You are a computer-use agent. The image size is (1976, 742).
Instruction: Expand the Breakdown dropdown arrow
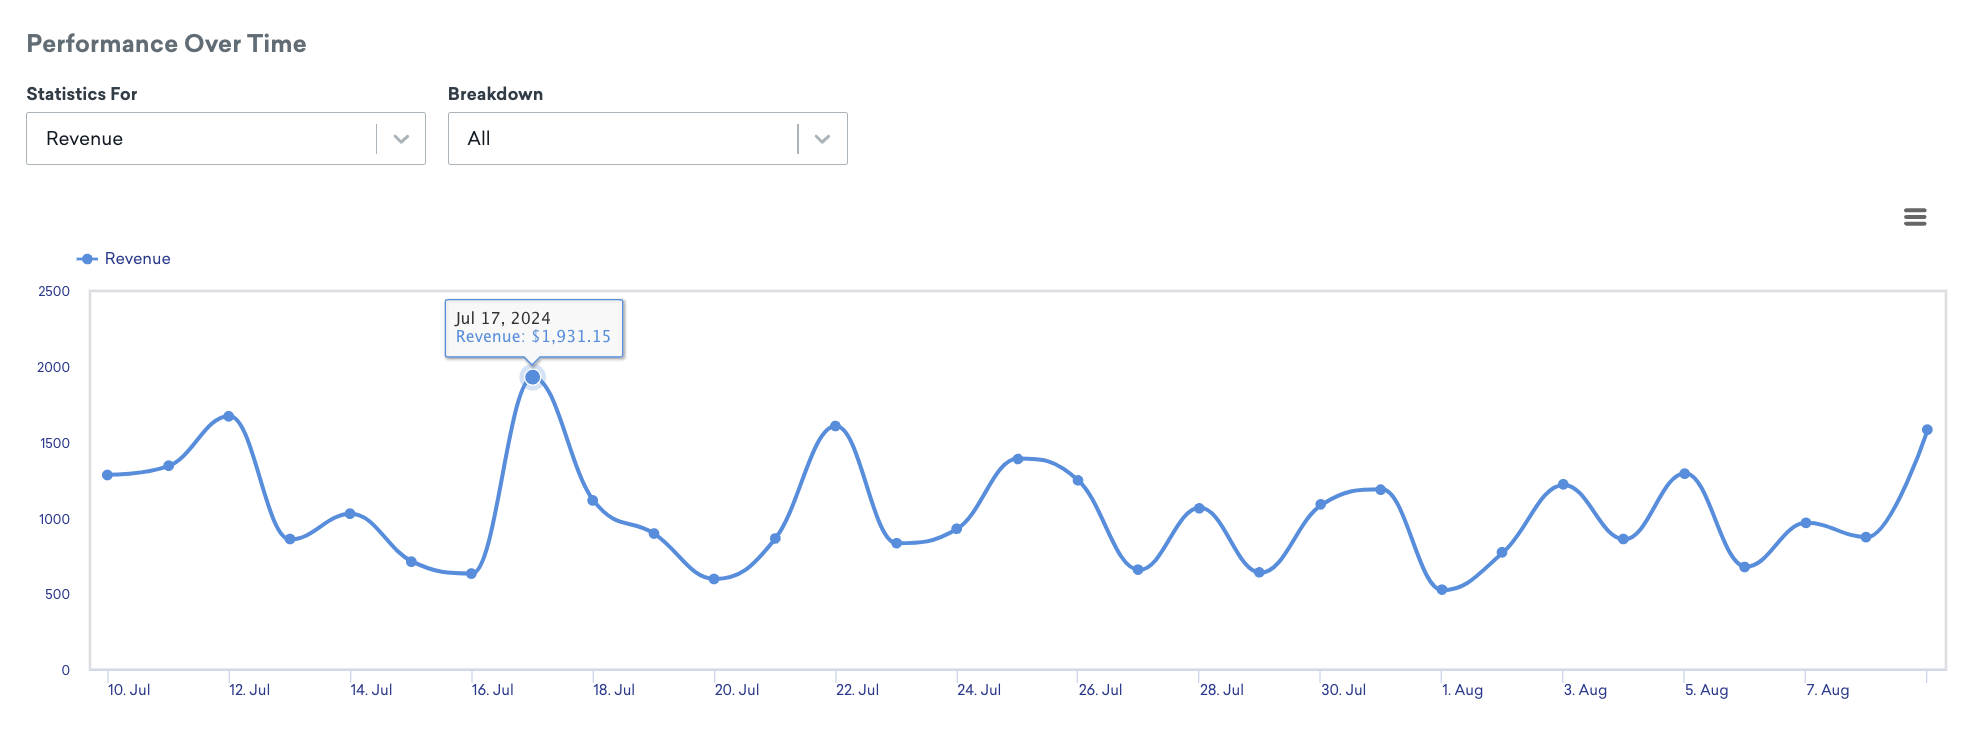tap(822, 139)
